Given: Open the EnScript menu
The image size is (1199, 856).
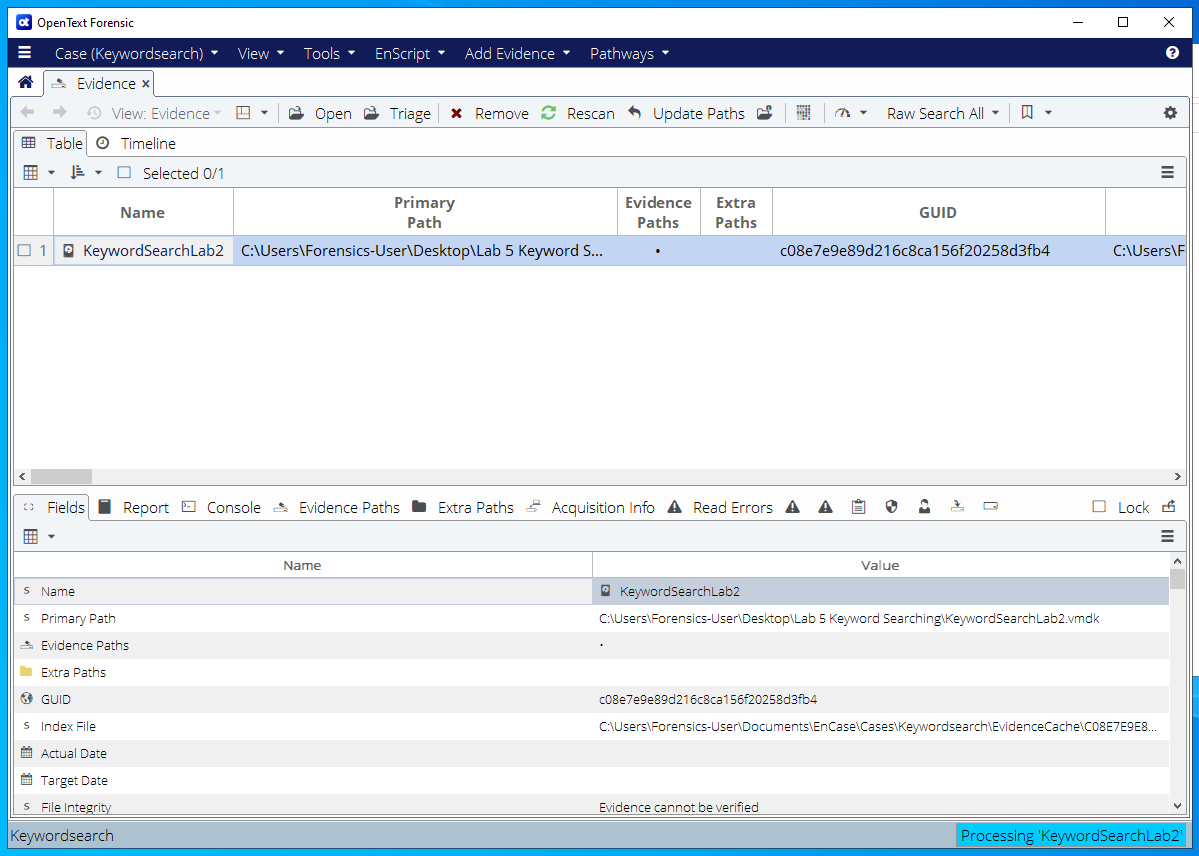Looking at the screenshot, I should [x=410, y=54].
